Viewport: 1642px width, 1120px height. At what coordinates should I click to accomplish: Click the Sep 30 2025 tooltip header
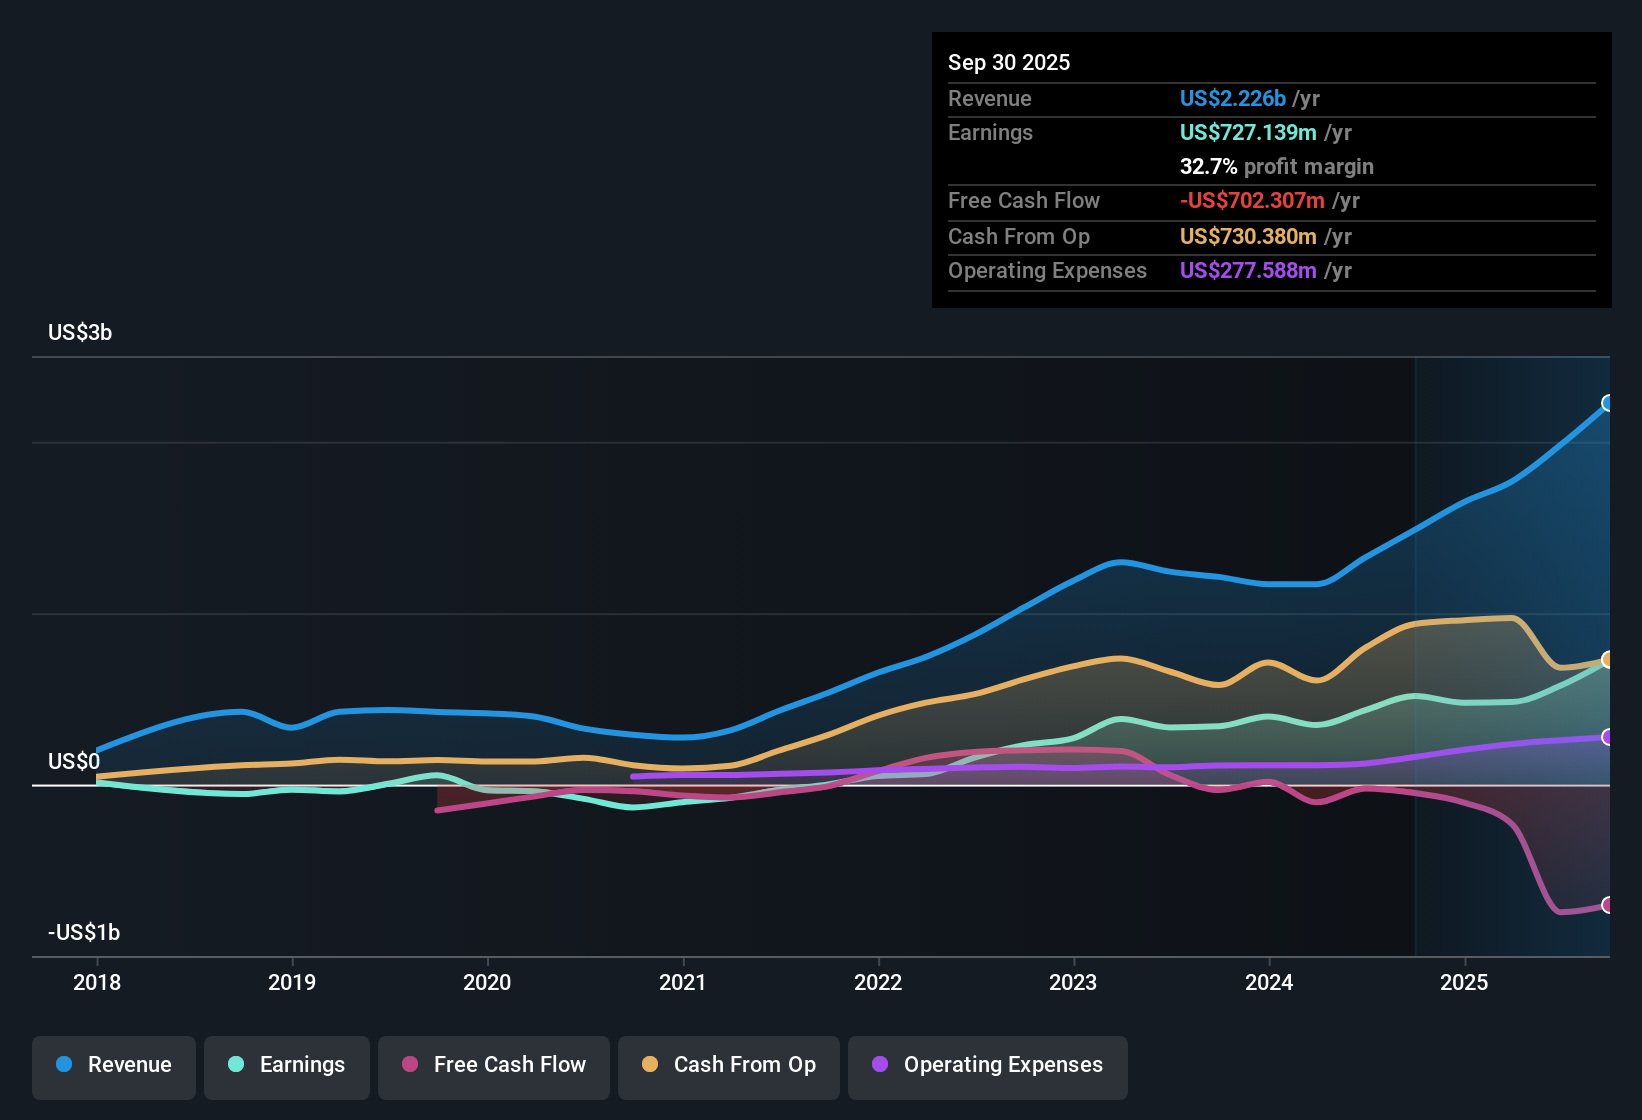1009,62
